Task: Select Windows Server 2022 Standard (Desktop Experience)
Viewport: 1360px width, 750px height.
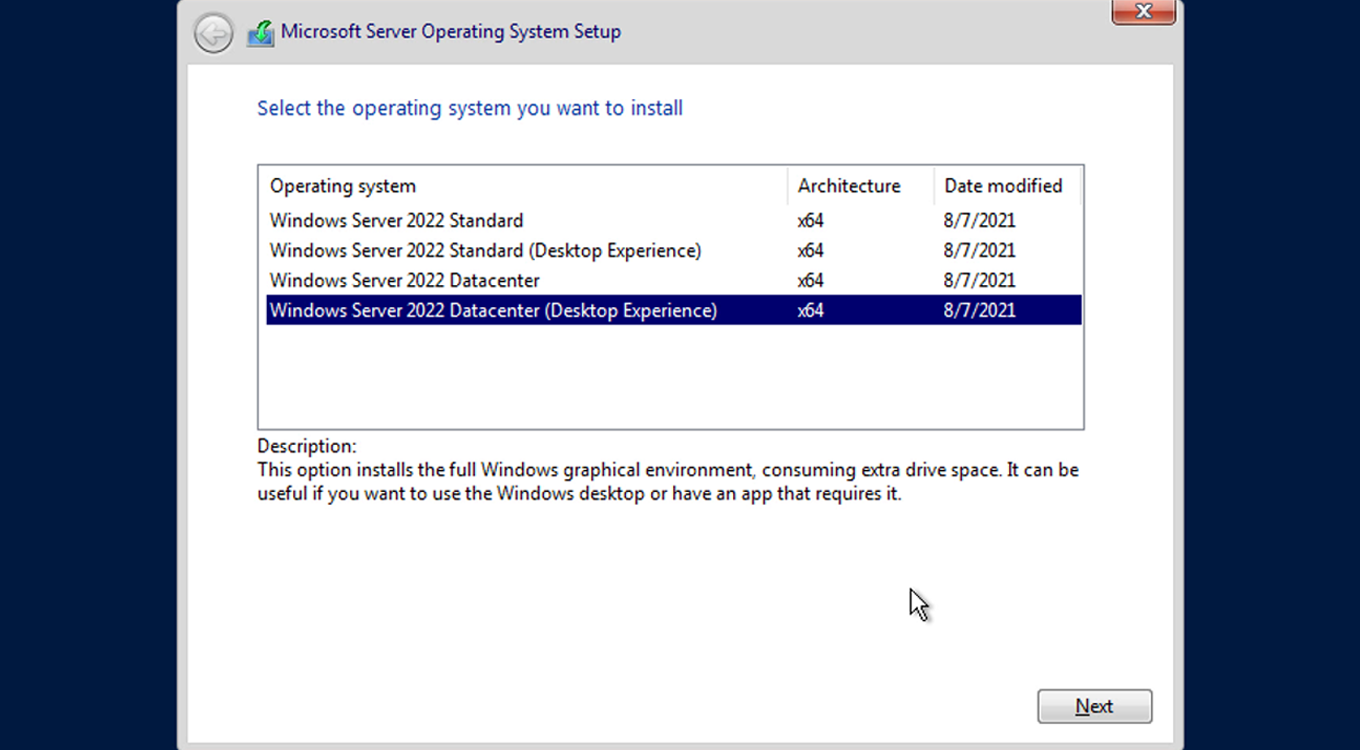Action: click(674, 250)
